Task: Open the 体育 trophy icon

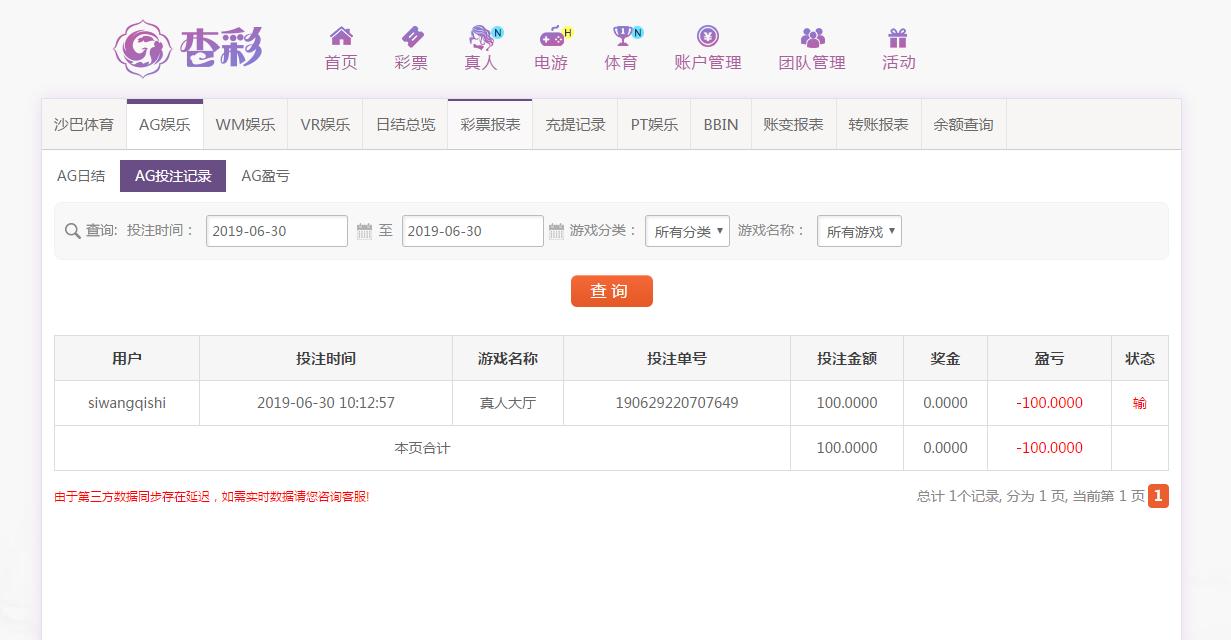Action: point(622,36)
